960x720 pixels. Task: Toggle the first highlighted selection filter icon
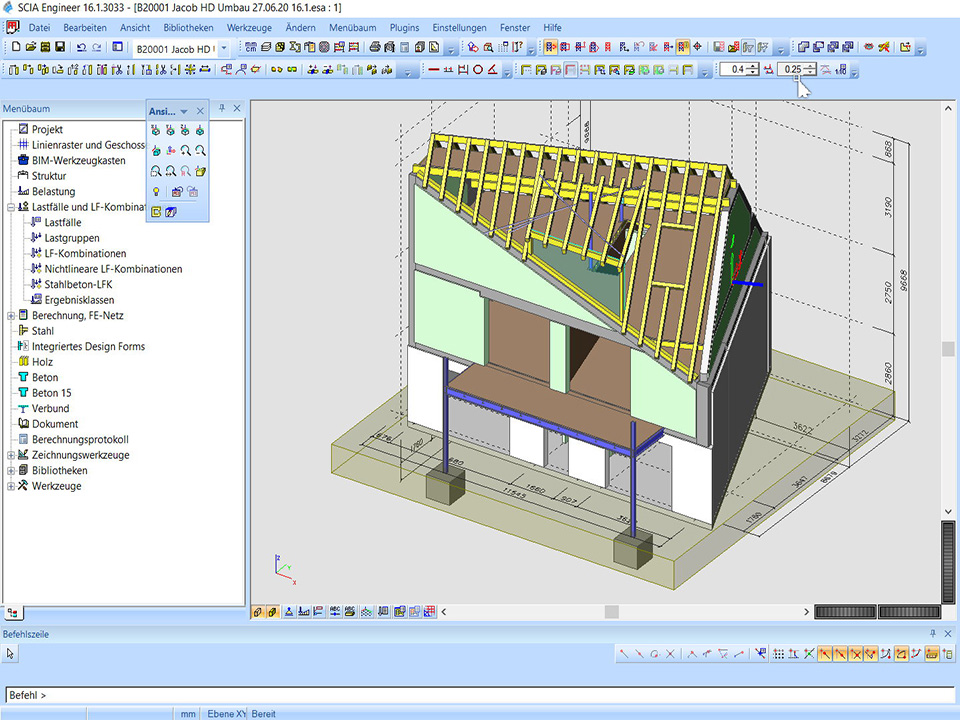[551, 48]
